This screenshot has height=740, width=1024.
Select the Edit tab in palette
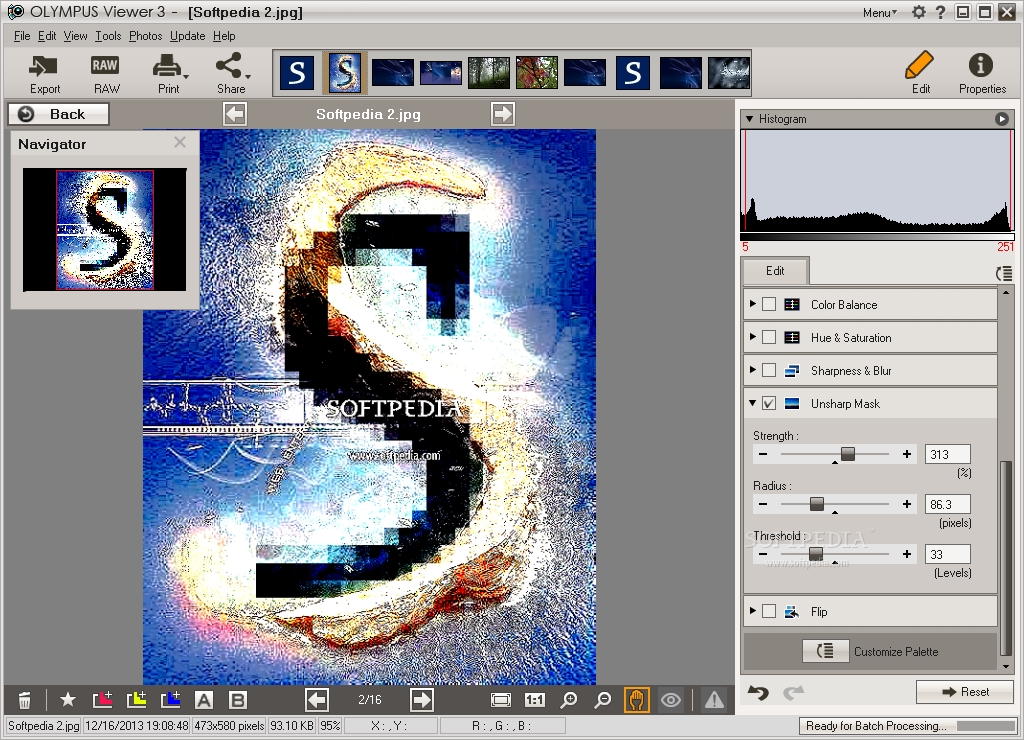click(775, 270)
